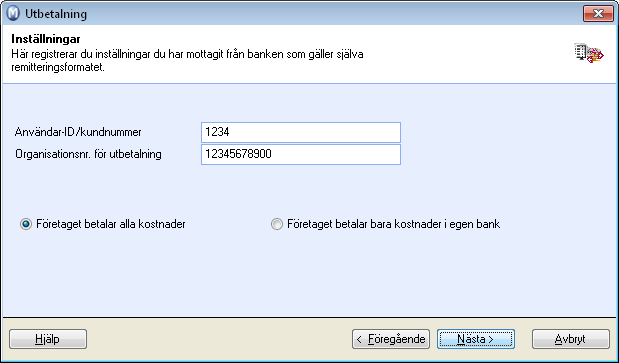Click the remittance file transfer icon in header
The height and width of the screenshot is (363, 619).
point(589,53)
